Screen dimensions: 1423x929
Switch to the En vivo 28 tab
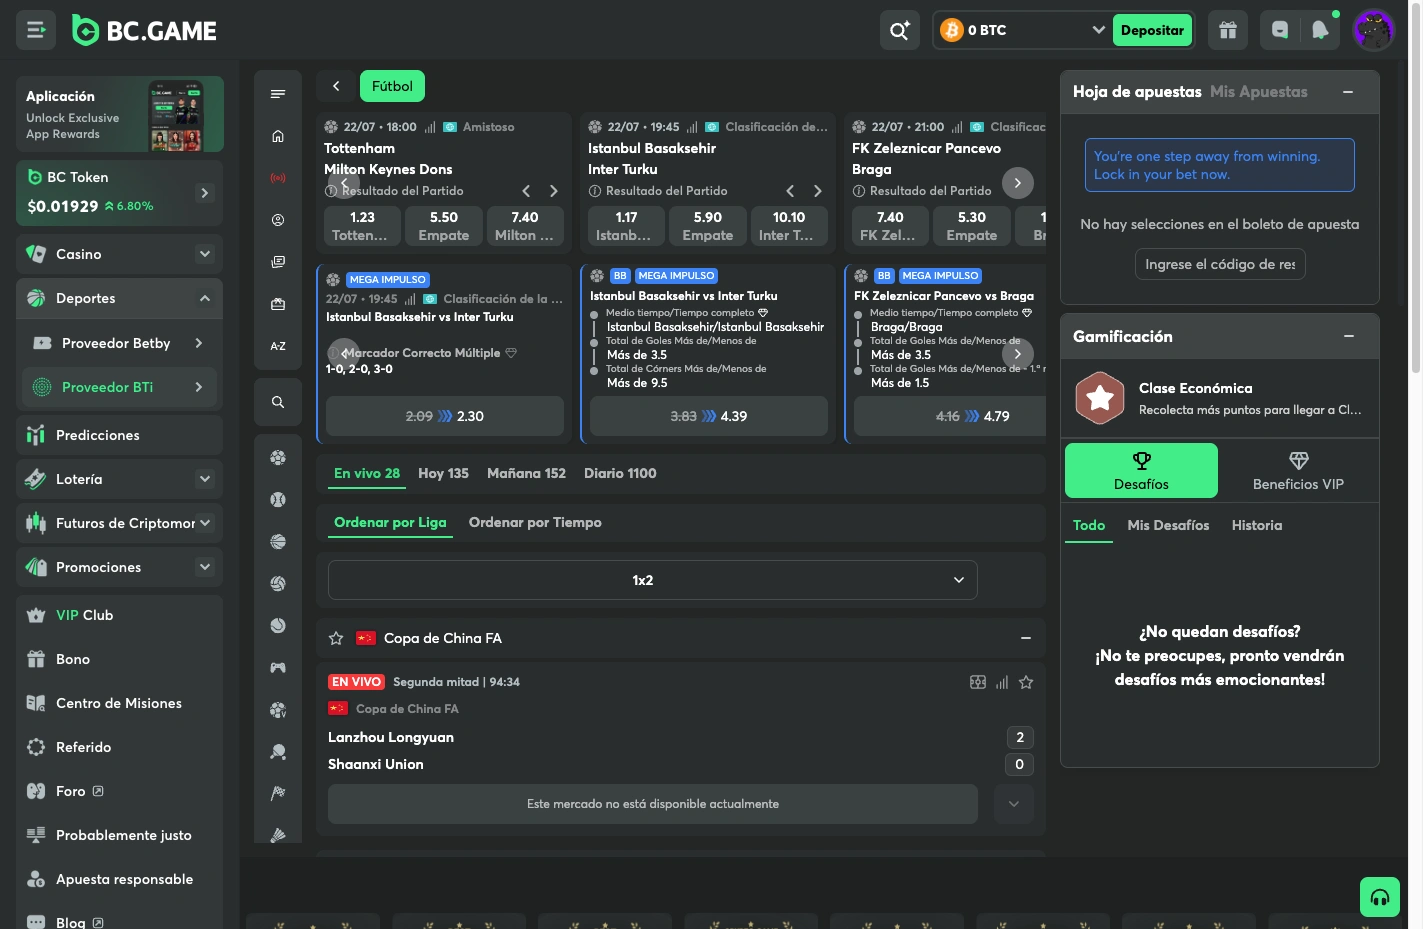coord(367,474)
